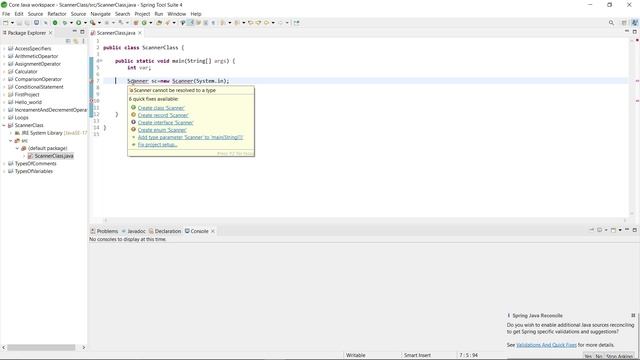Click the Save toolbar icon

[19, 23]
